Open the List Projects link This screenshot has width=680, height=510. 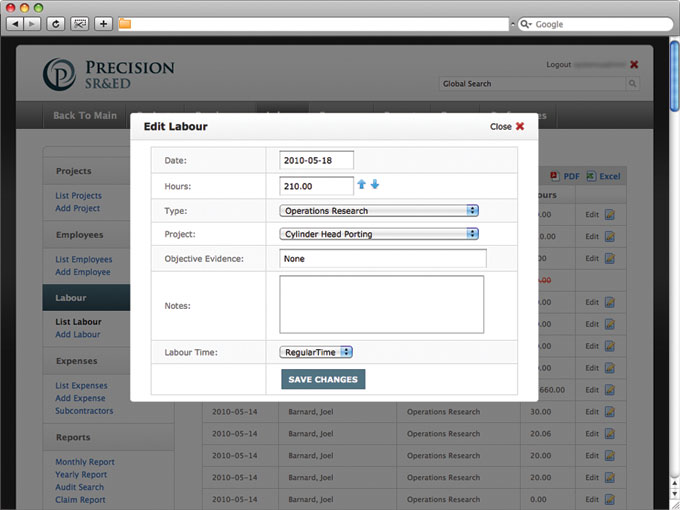pos(78,196)
